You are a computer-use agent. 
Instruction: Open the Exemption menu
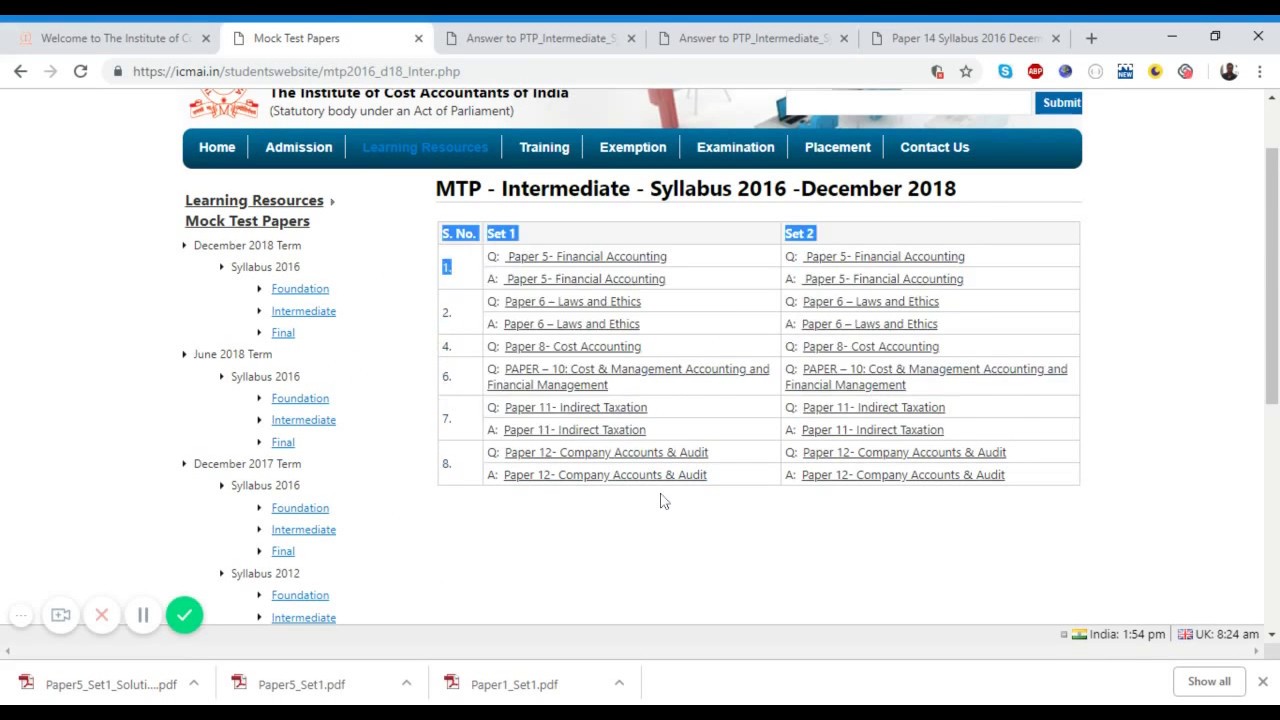click(x=633, y=147)
